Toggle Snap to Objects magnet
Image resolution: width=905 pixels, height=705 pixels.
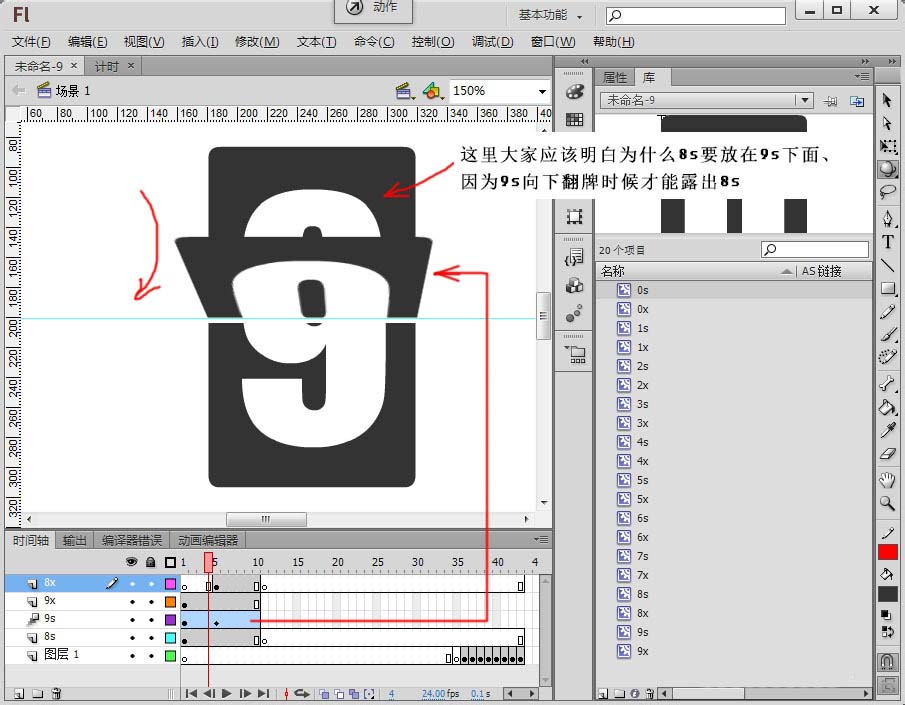887,661
